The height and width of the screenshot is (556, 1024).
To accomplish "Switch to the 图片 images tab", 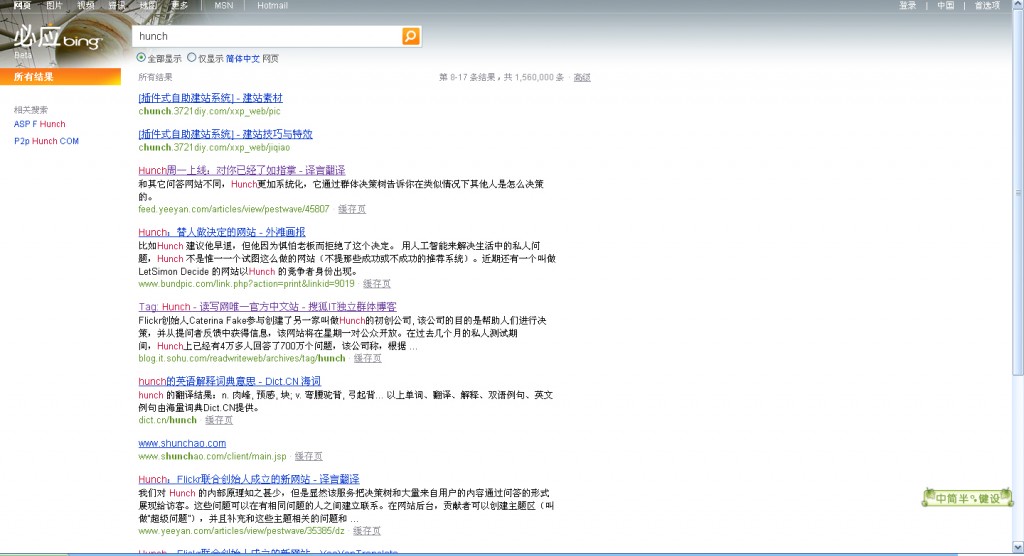I will click(x=54, y=5).
